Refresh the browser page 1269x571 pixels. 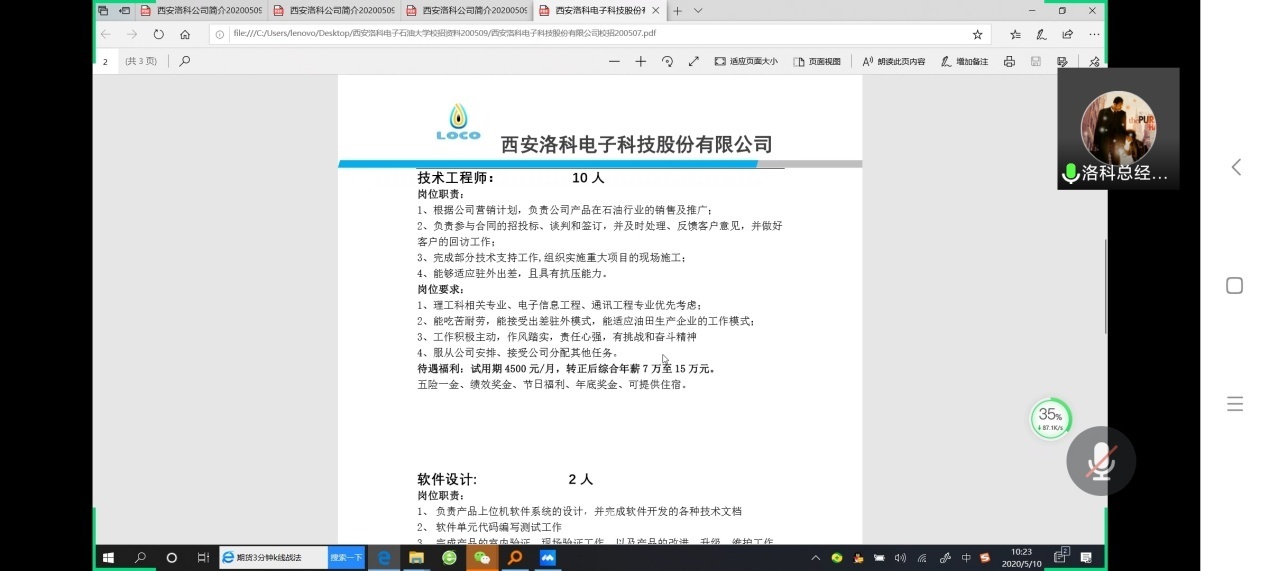pos(158,34)
